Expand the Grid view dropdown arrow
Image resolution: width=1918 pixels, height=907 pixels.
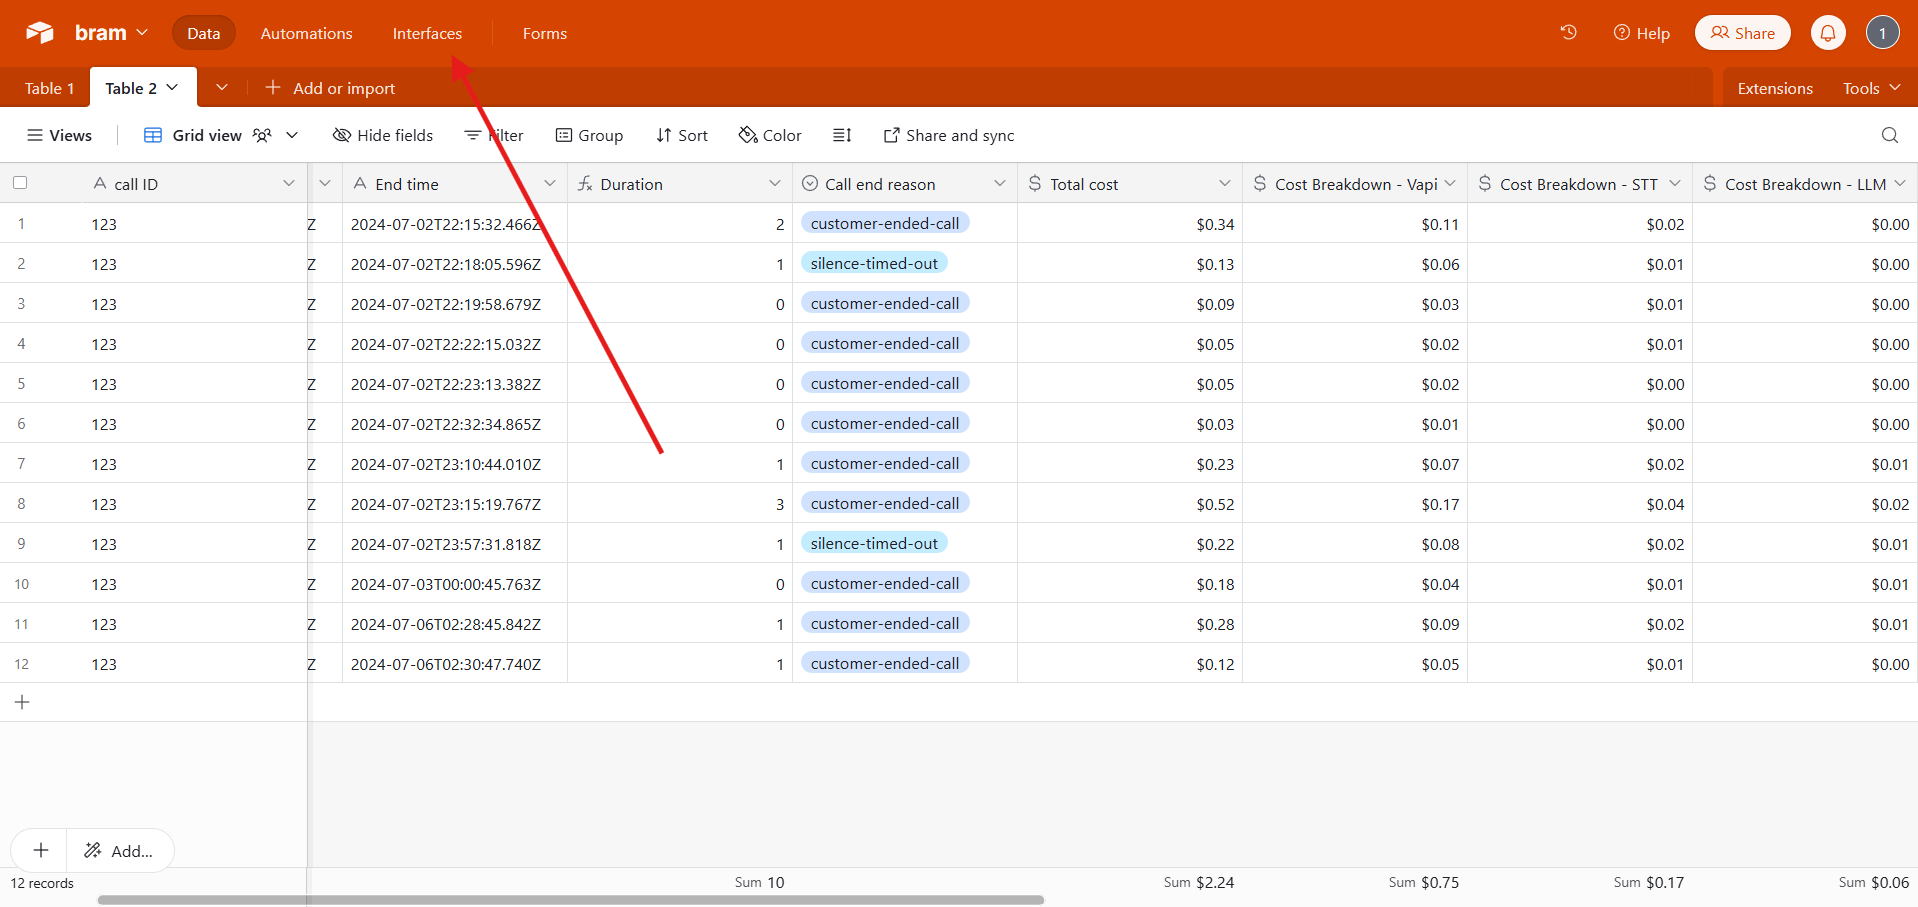[292, 135]
